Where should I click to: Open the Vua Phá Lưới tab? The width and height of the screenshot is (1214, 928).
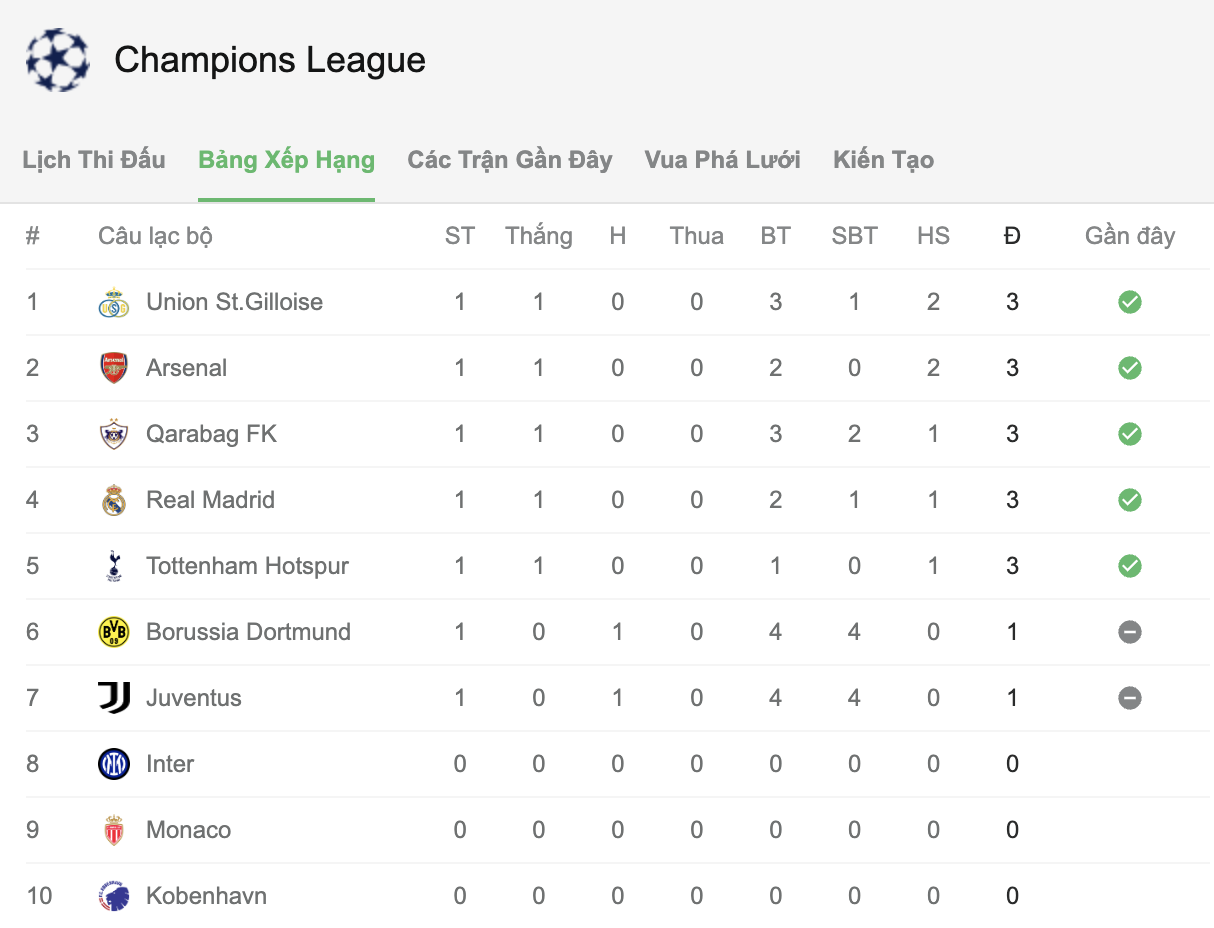[723, 160]
